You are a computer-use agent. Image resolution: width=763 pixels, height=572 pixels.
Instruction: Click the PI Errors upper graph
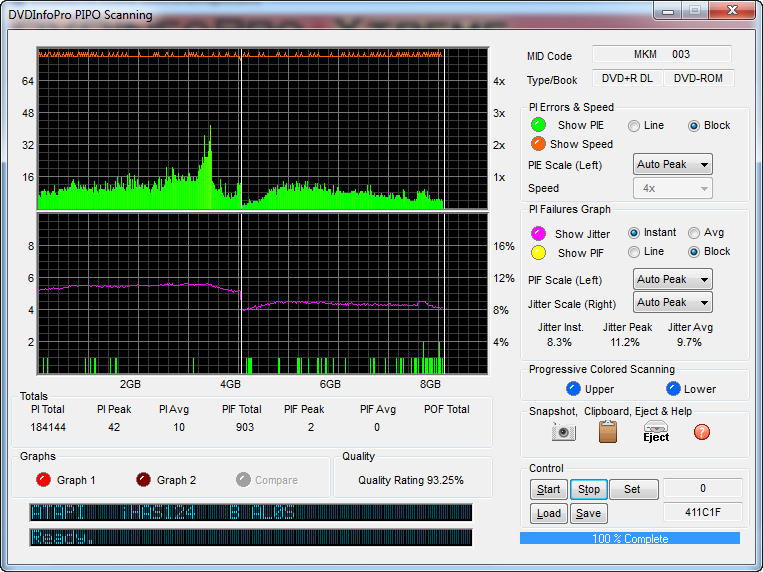point(263,129)
